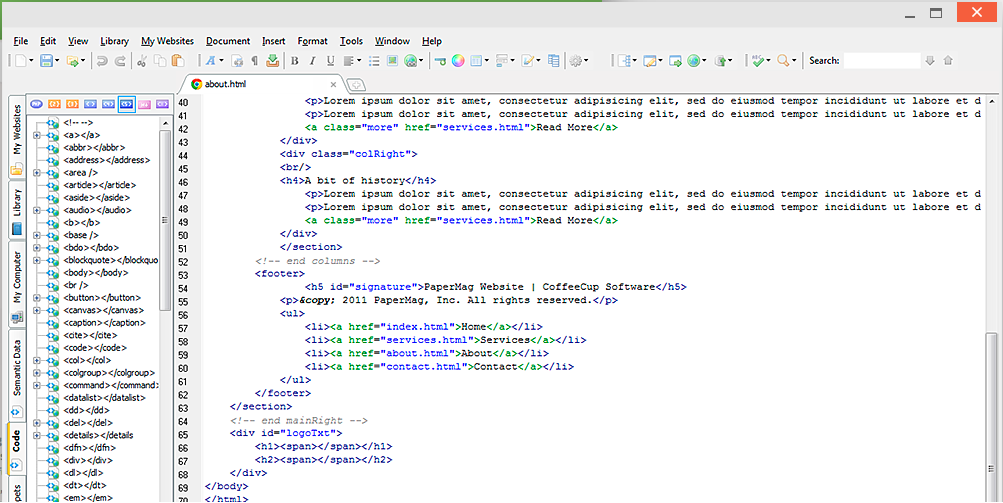Select the second orange CSS tag set

click(72, 104)
